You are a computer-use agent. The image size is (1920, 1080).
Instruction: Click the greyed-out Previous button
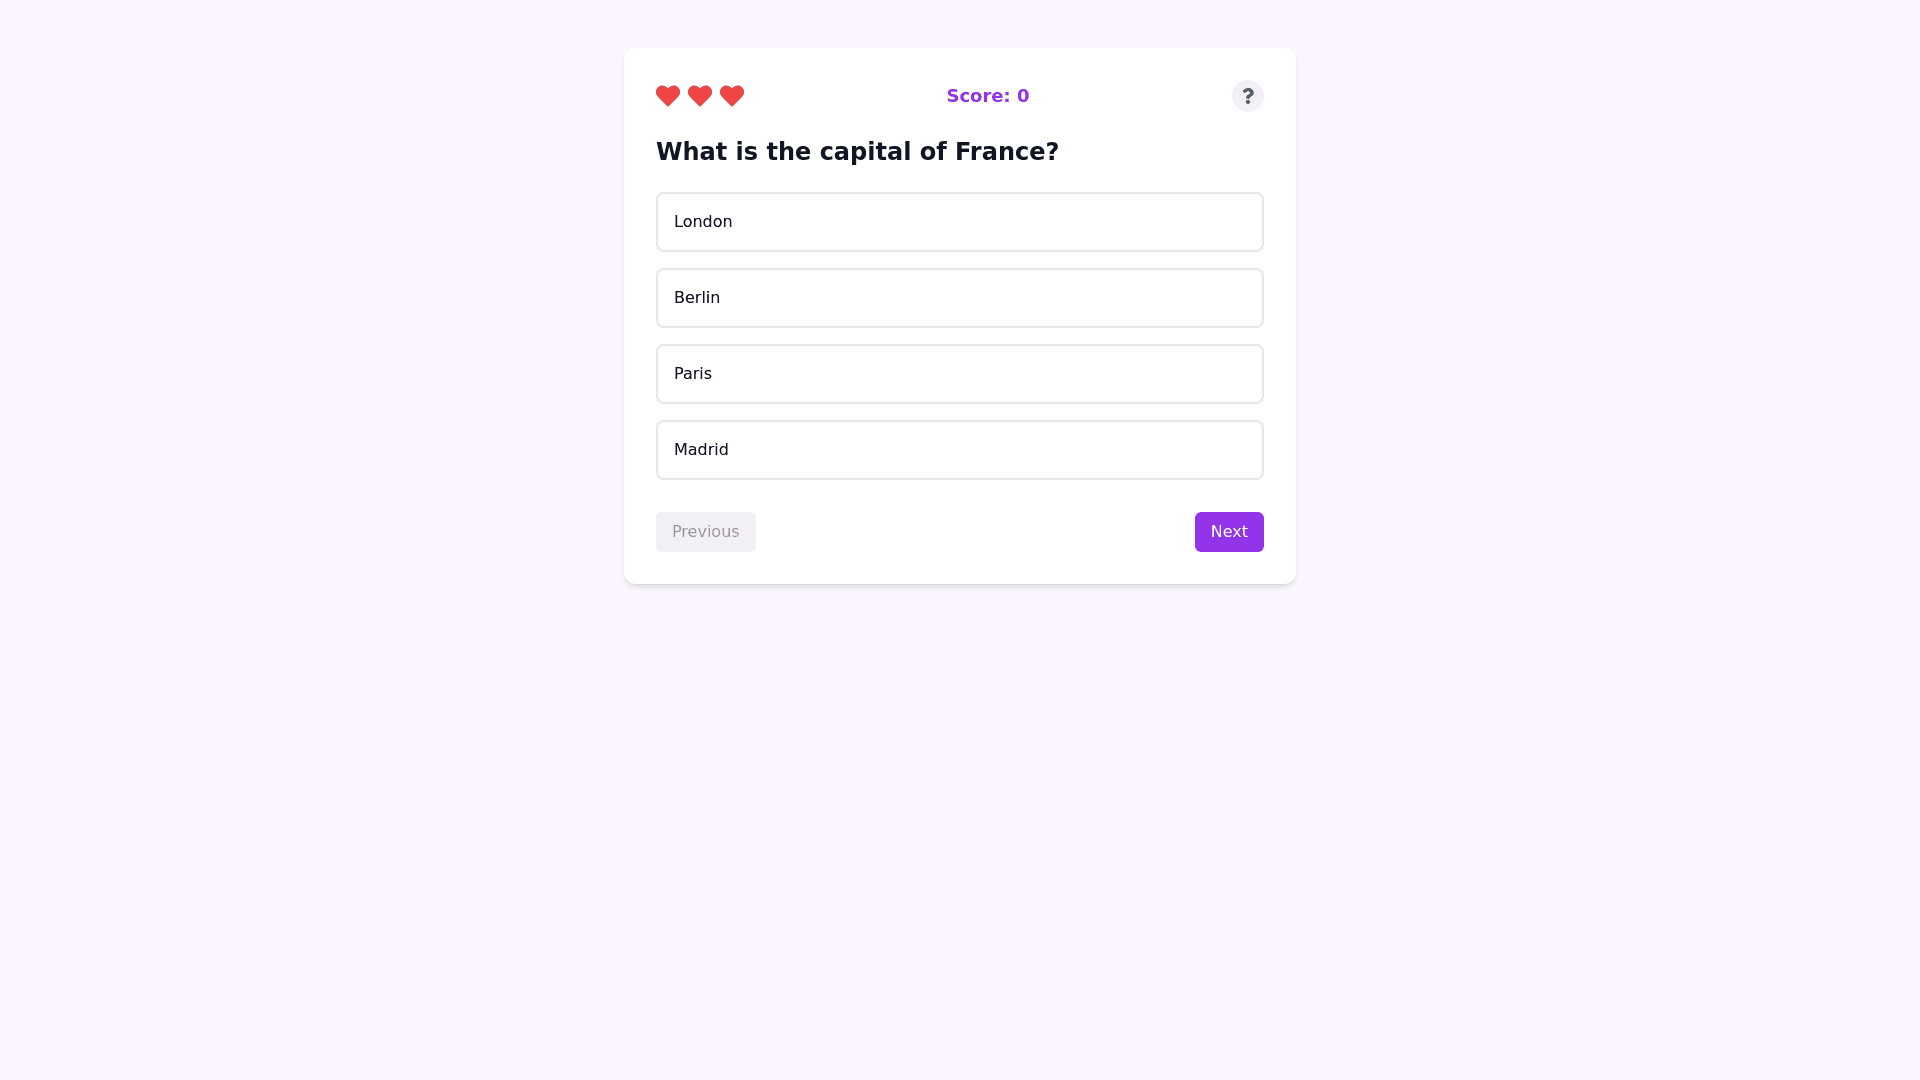[705, 532]
